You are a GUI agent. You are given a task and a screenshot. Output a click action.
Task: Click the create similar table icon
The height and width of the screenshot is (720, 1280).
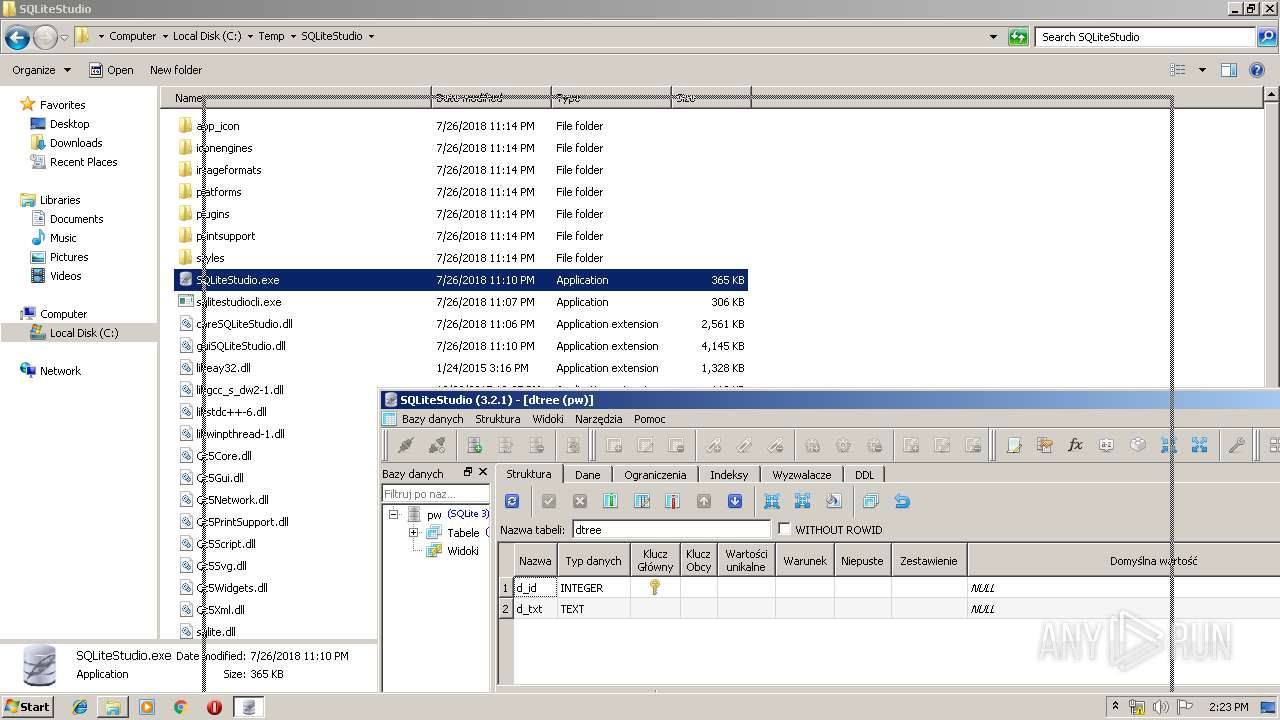870,502
